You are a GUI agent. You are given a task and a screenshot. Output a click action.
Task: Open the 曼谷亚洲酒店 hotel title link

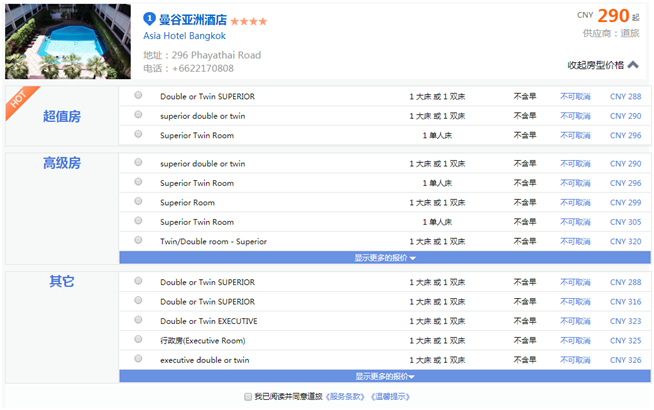pos(193,20)
